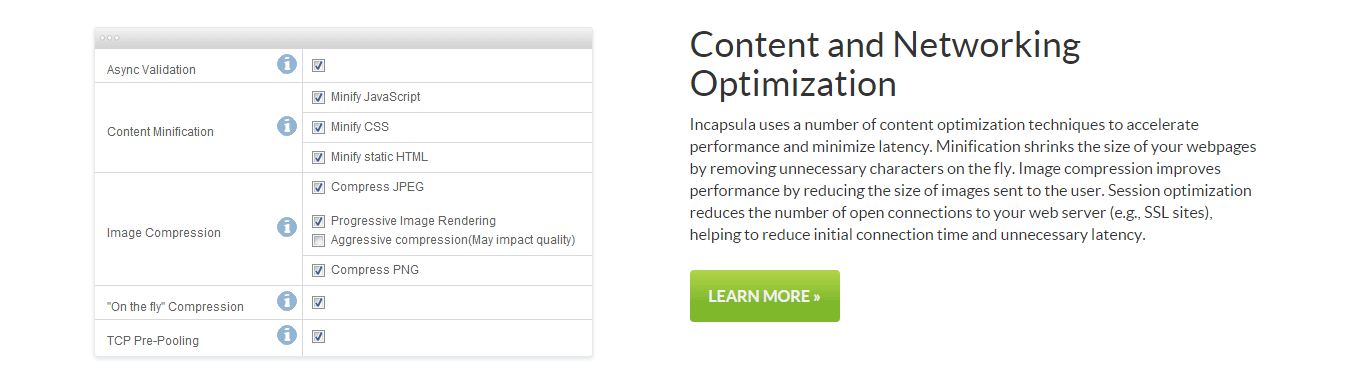
Task: Click the TCP Pre-Pooling info icon
Action: coord(287,335)
